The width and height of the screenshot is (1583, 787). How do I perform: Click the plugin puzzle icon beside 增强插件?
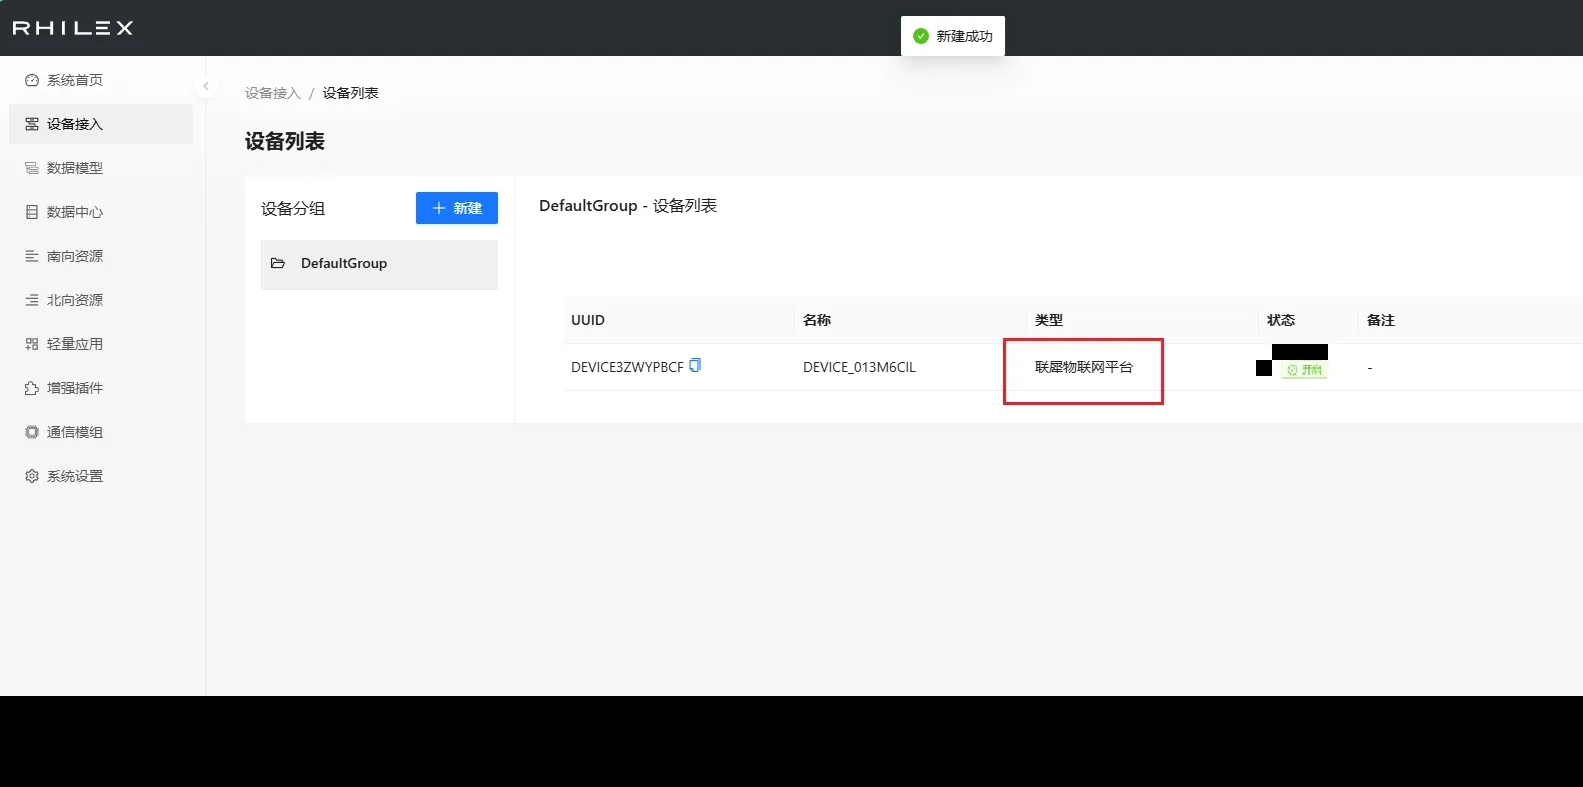click(x=32, y=388)
